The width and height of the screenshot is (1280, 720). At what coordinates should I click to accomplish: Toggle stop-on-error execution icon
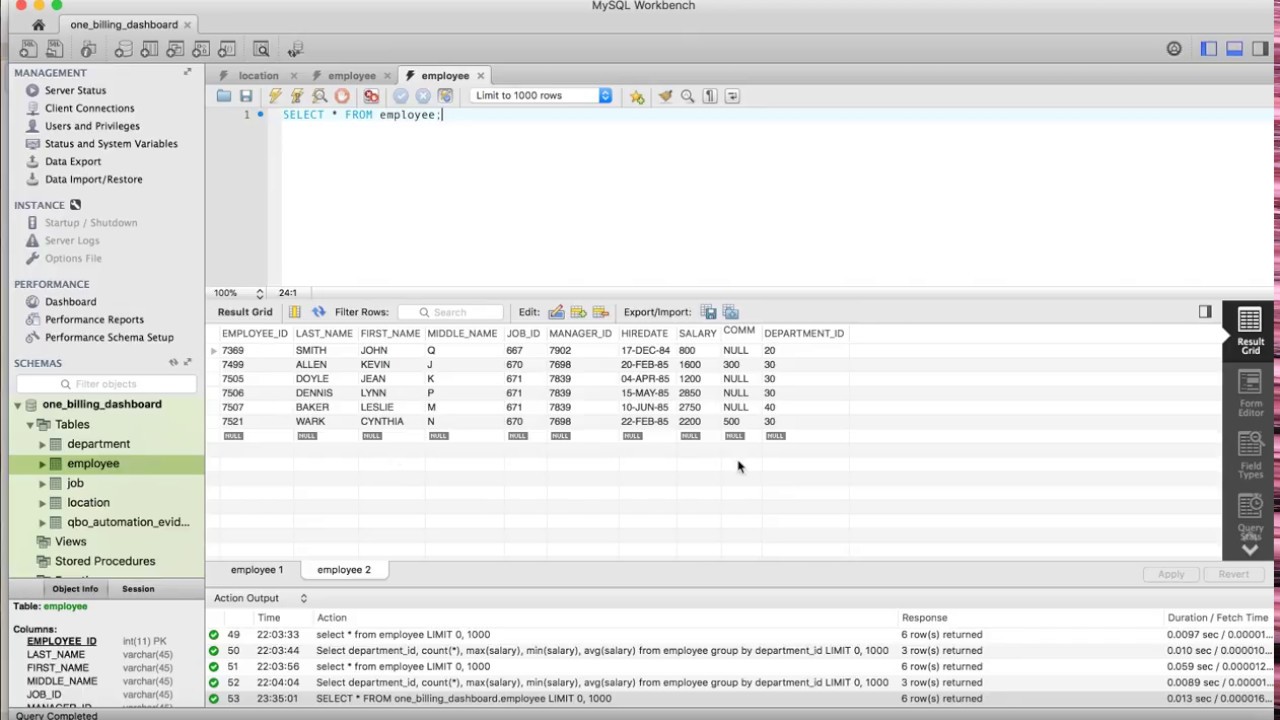[x=371, y=96]
